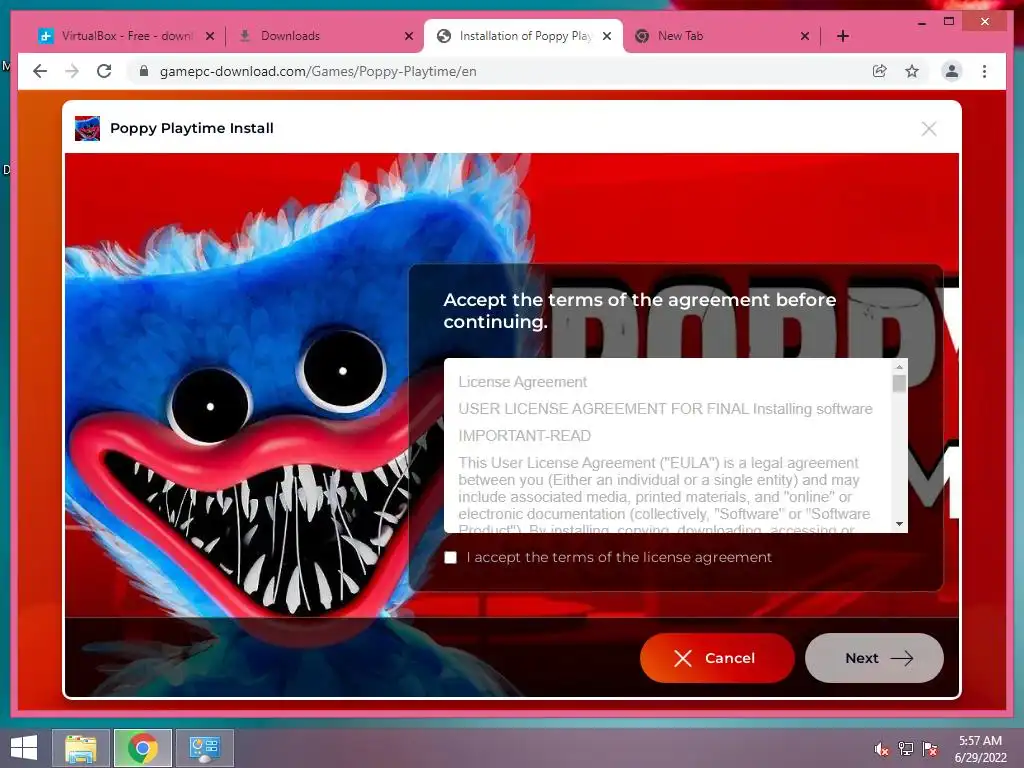
Task: Click the Chrome taskbar icon
Action: pos(143,748)
